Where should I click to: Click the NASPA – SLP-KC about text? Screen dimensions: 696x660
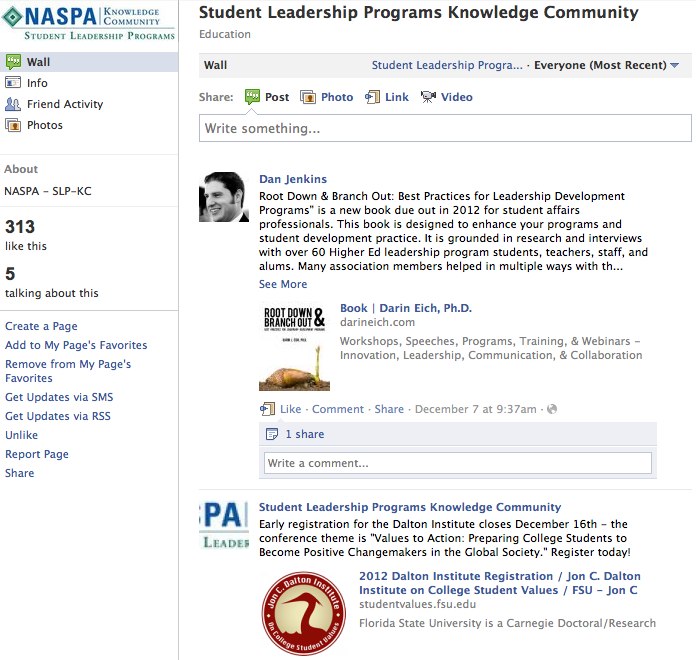coord(48,191)
